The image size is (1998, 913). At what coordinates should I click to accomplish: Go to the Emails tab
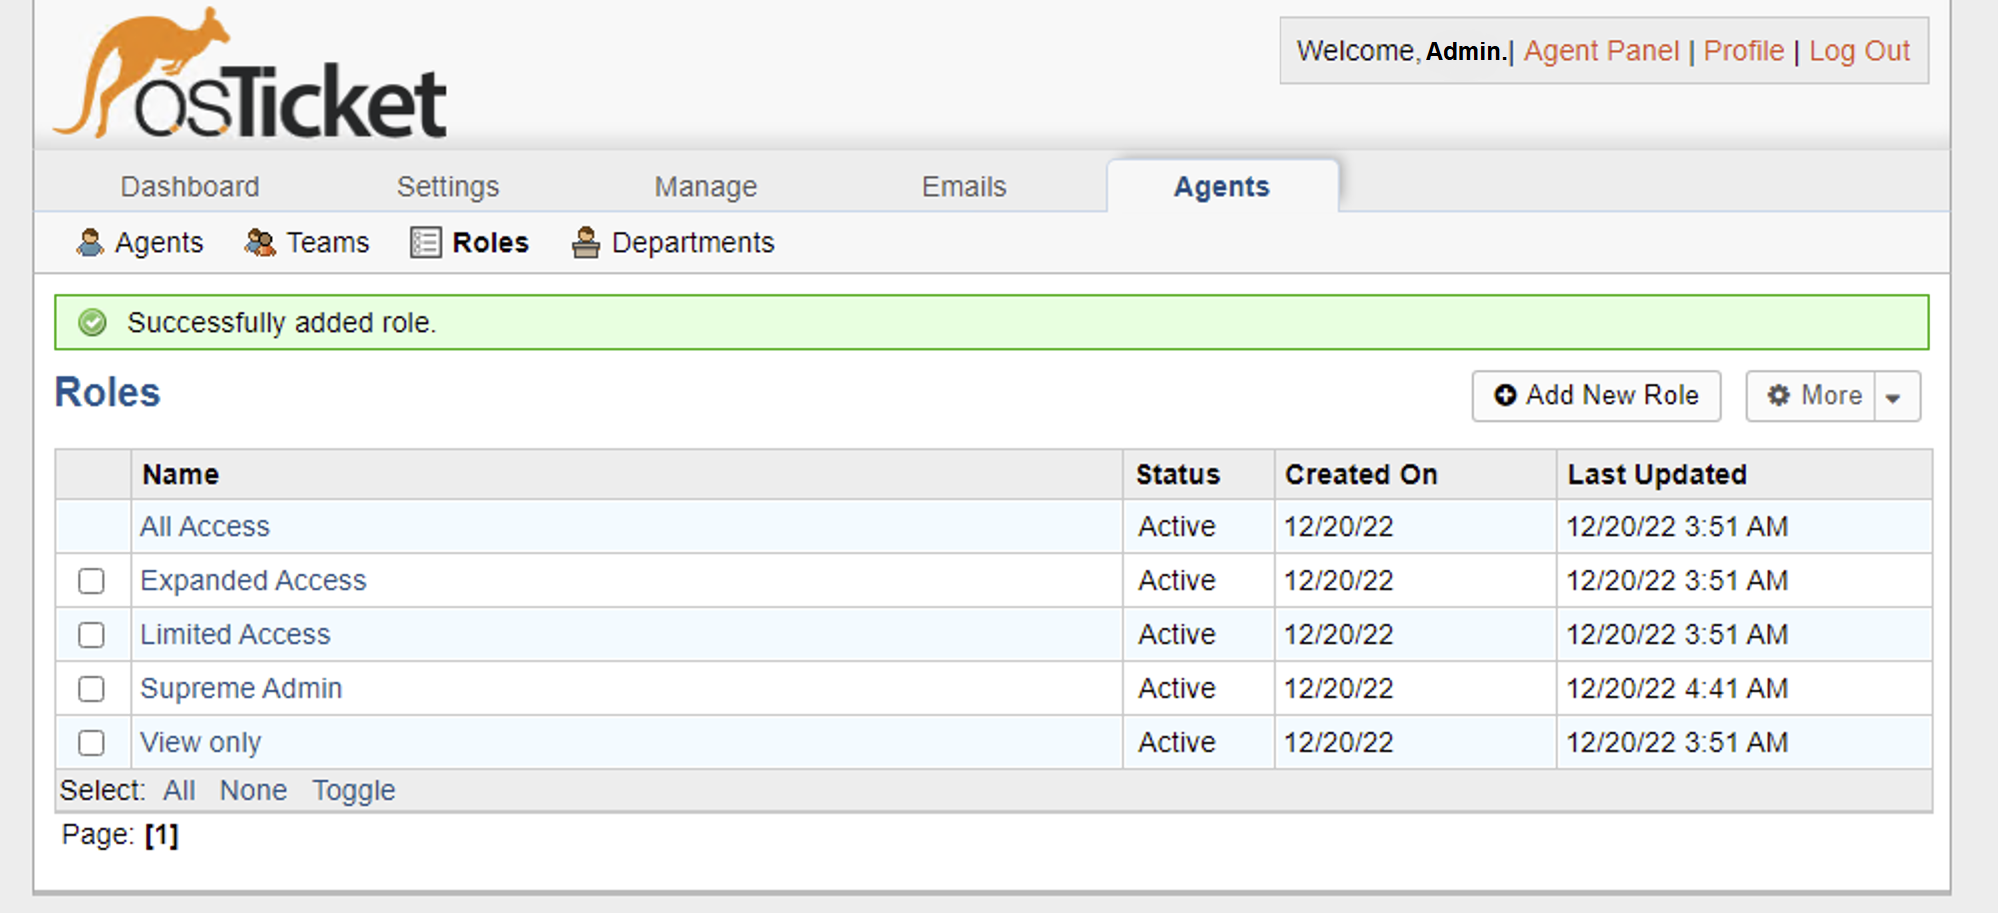tap(964, 186)
